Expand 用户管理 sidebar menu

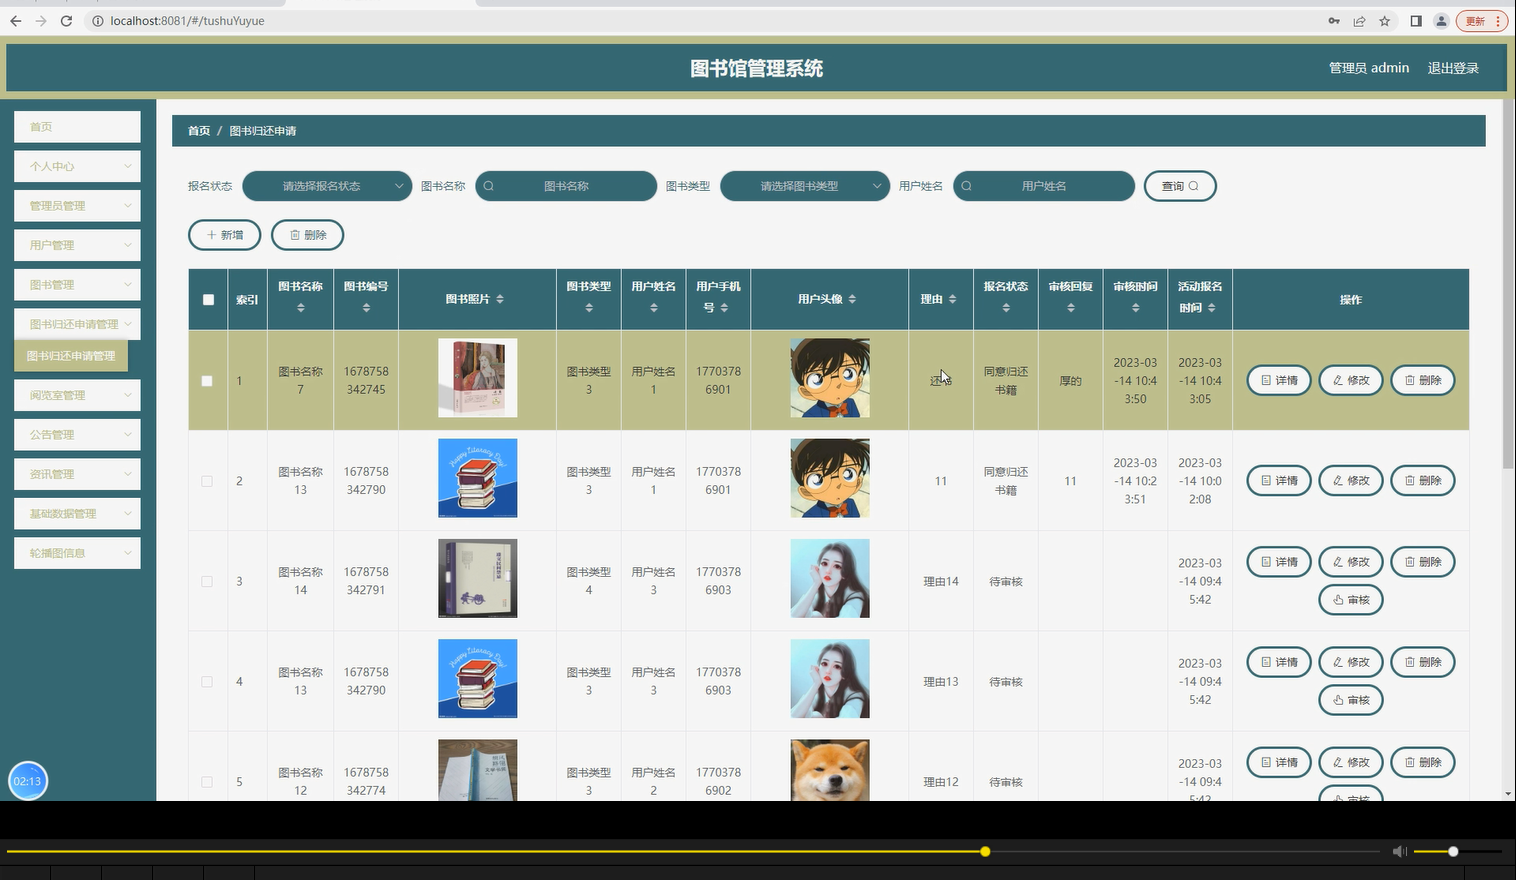77,245
